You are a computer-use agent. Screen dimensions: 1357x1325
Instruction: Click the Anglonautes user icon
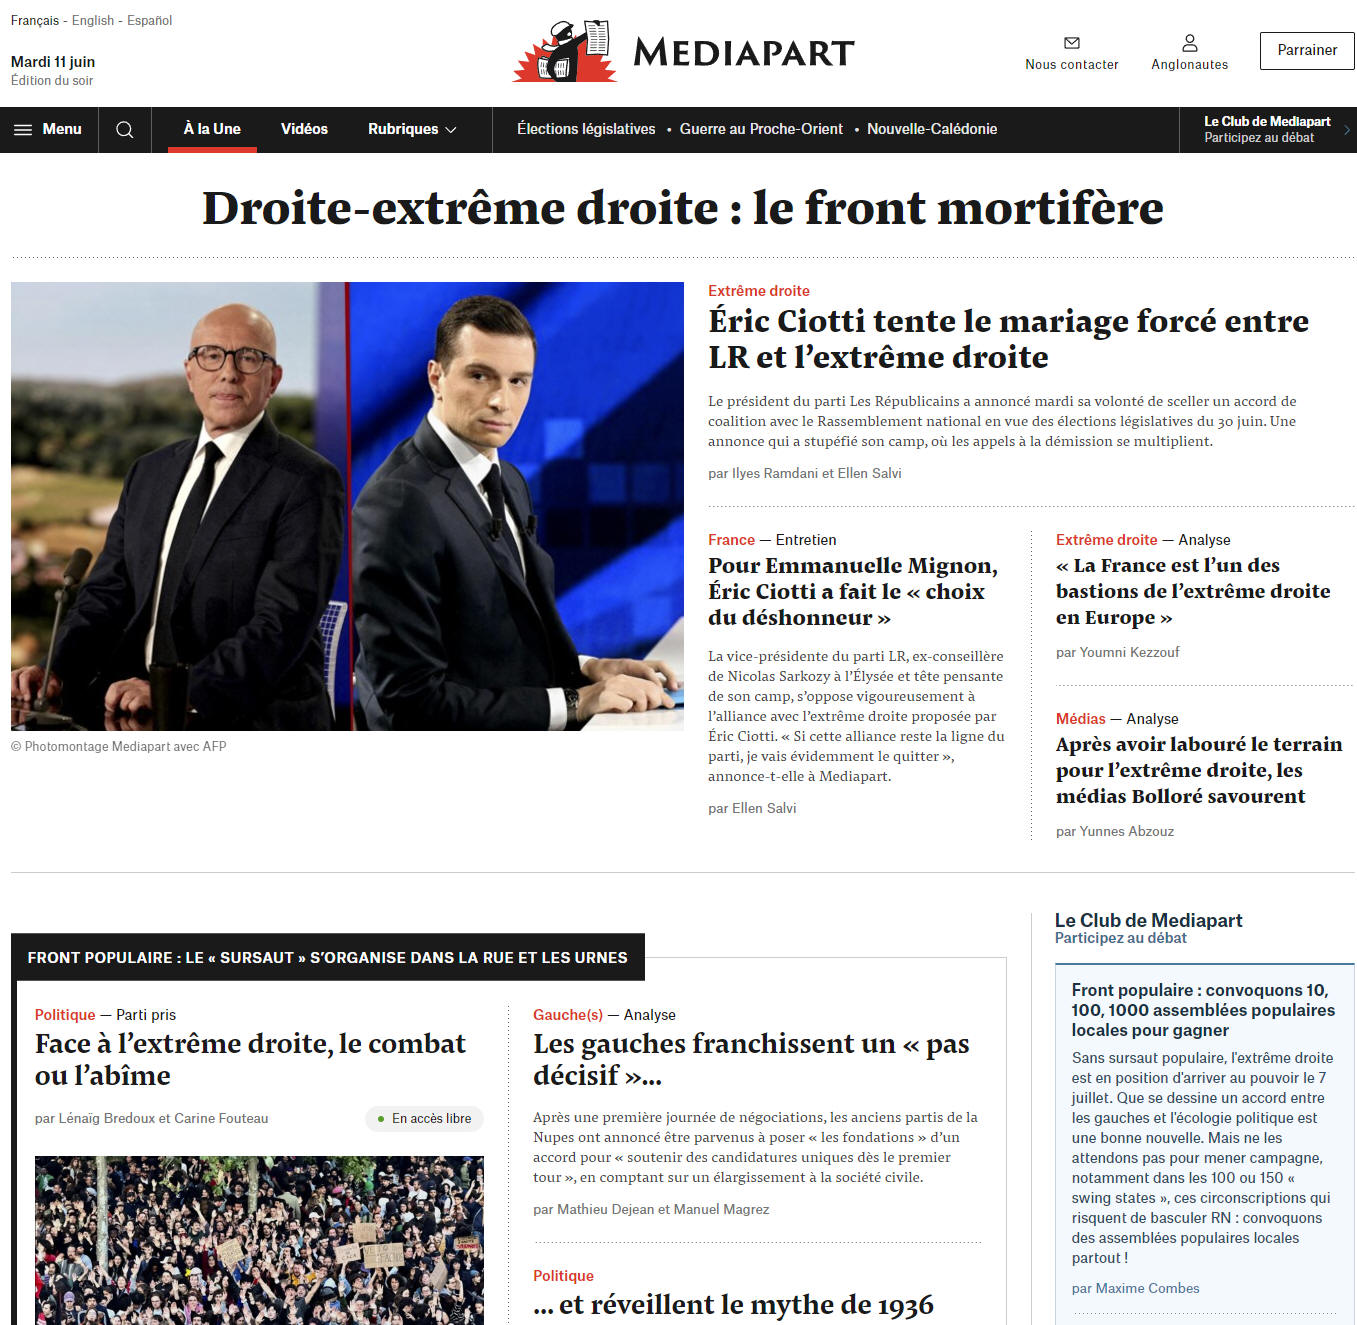[1190, 43]
